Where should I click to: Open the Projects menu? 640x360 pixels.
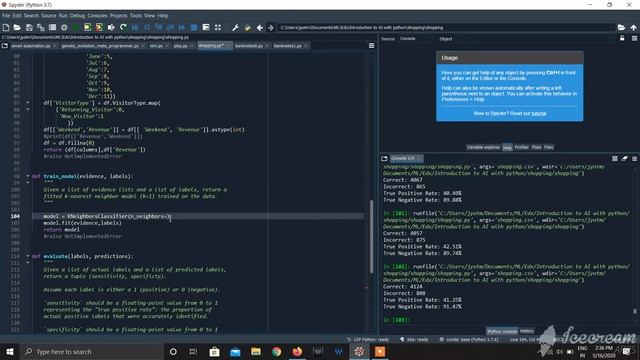tap(118, 16)
